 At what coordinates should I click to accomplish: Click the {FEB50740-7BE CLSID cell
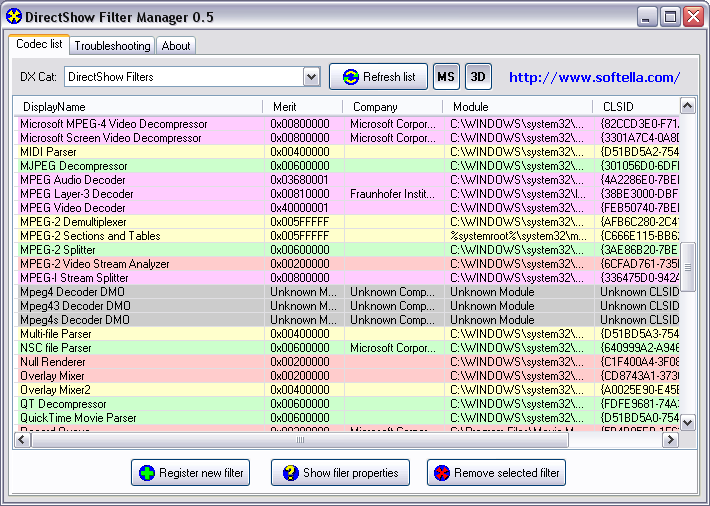639,208
